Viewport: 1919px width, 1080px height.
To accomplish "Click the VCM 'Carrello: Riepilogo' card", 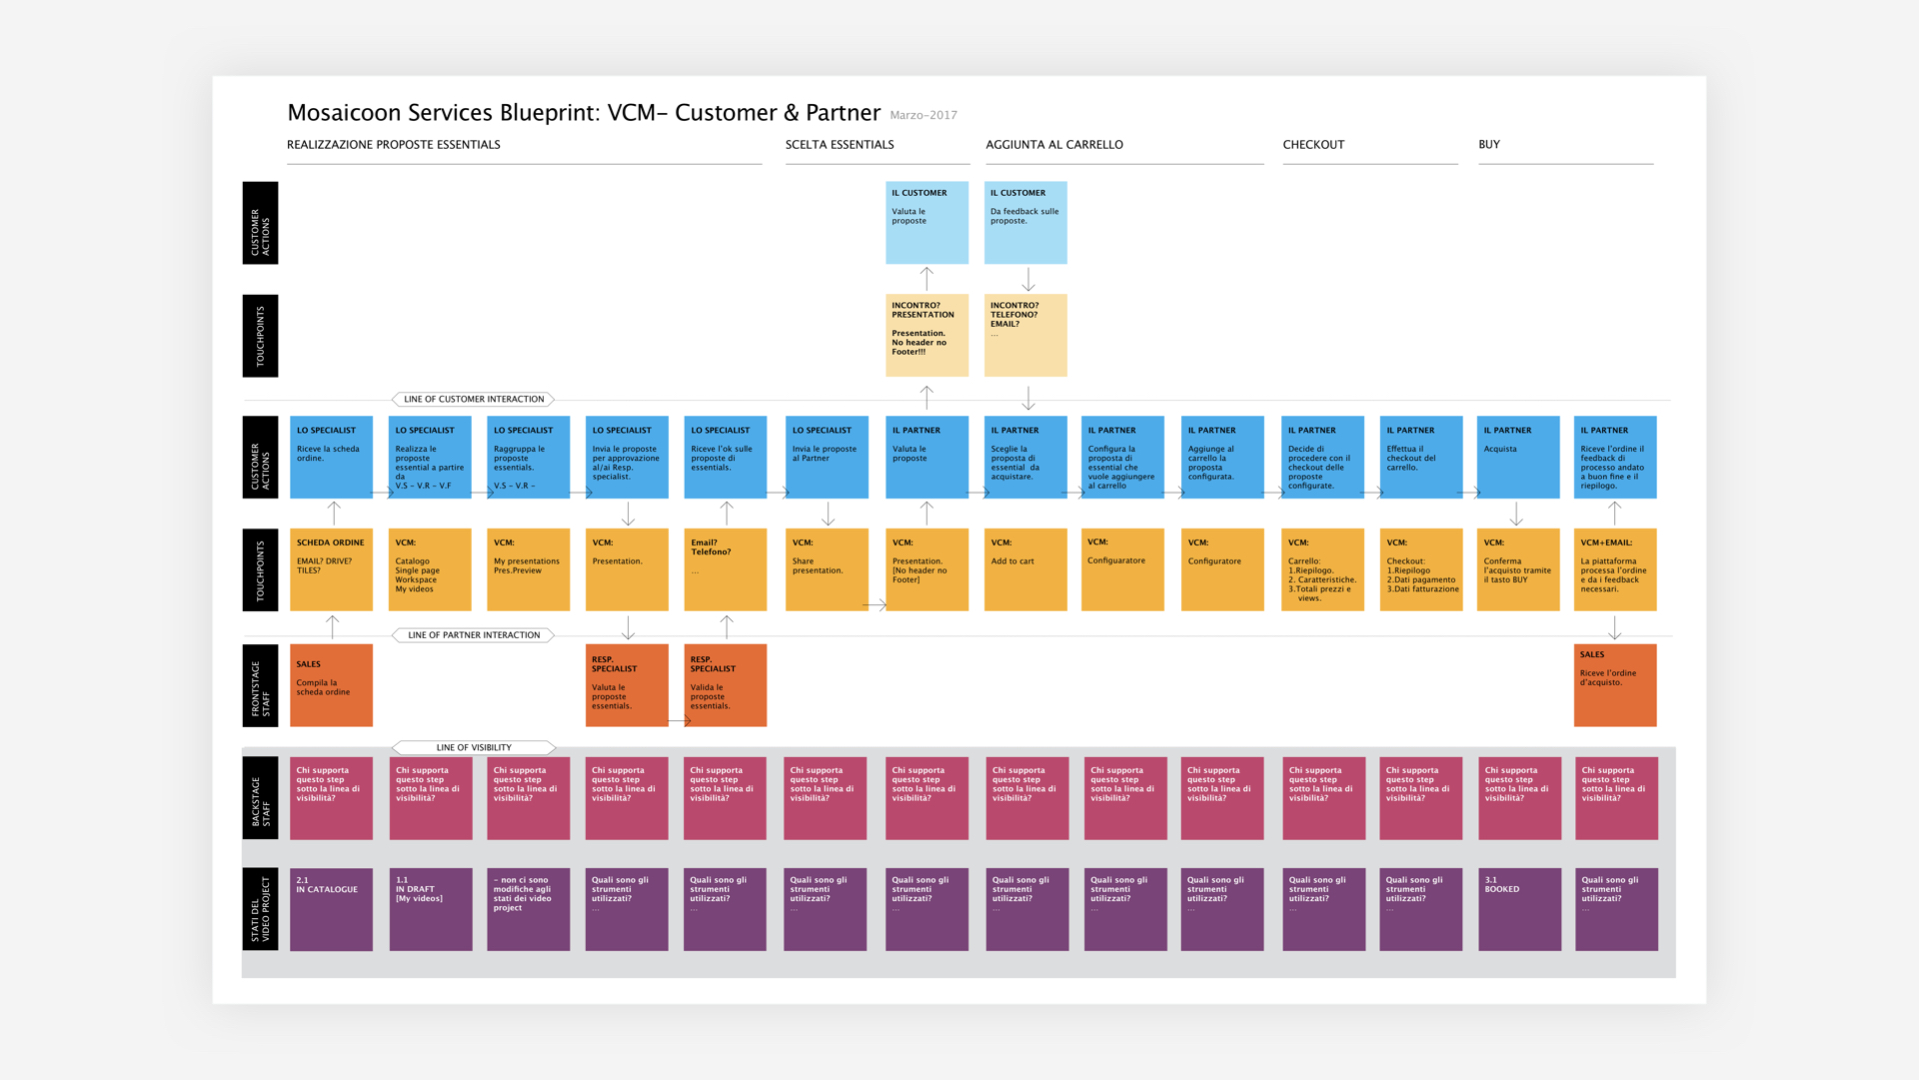I will click(x=1322, y=569).
